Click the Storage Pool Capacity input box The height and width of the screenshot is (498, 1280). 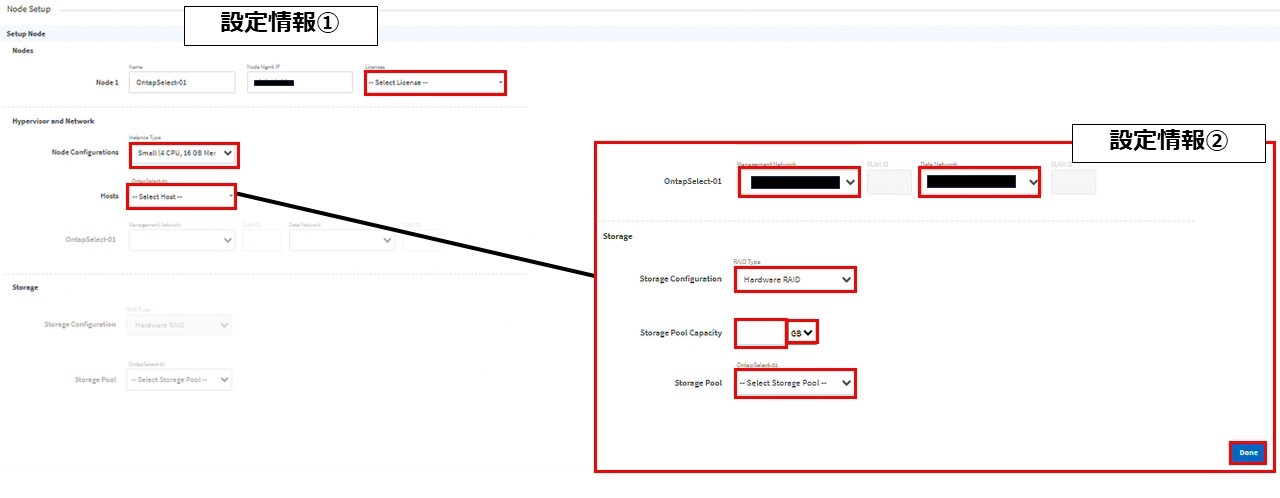[x=760, y=333]
